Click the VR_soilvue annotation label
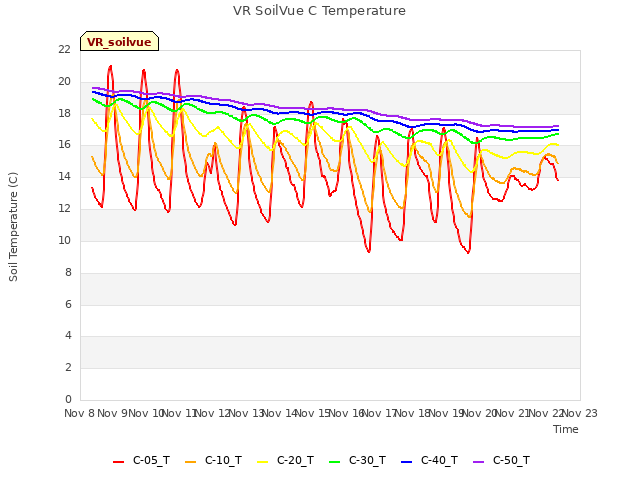 (x=119, y=42)
